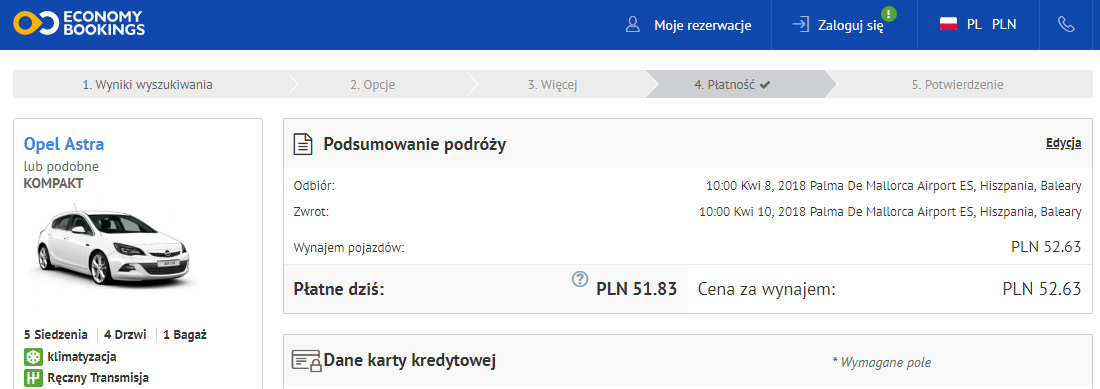Click the question mark help icon near Płatne dziś
The width and height of the screenshot is (1100, 389).
pos(579,279)
